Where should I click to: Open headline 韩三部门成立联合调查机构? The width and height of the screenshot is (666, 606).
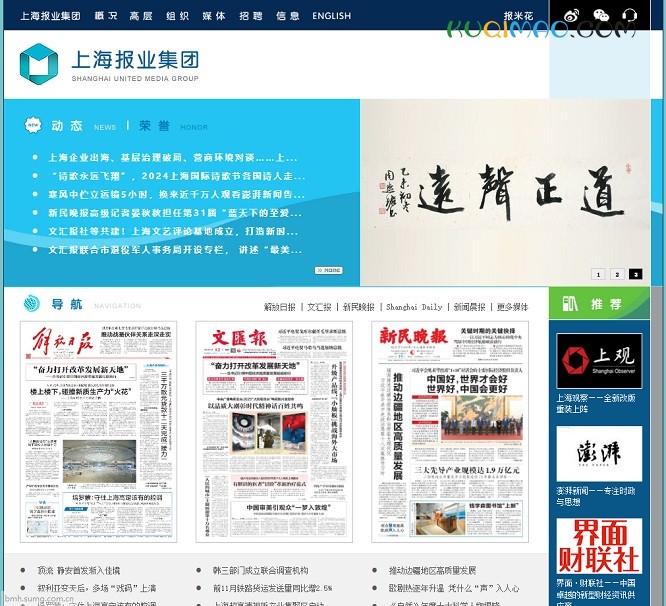coord(260,570)
